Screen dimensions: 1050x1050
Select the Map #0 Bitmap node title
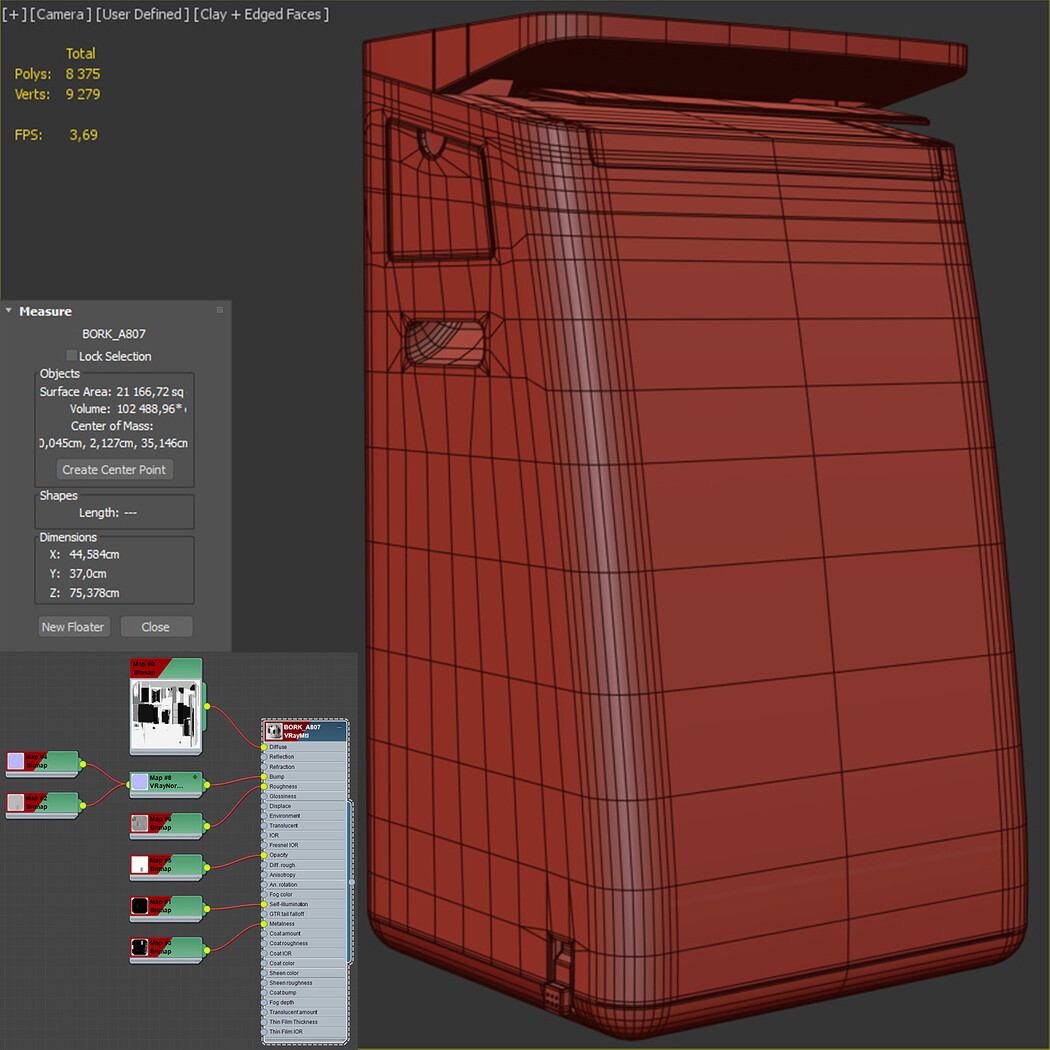coord(145,668)
